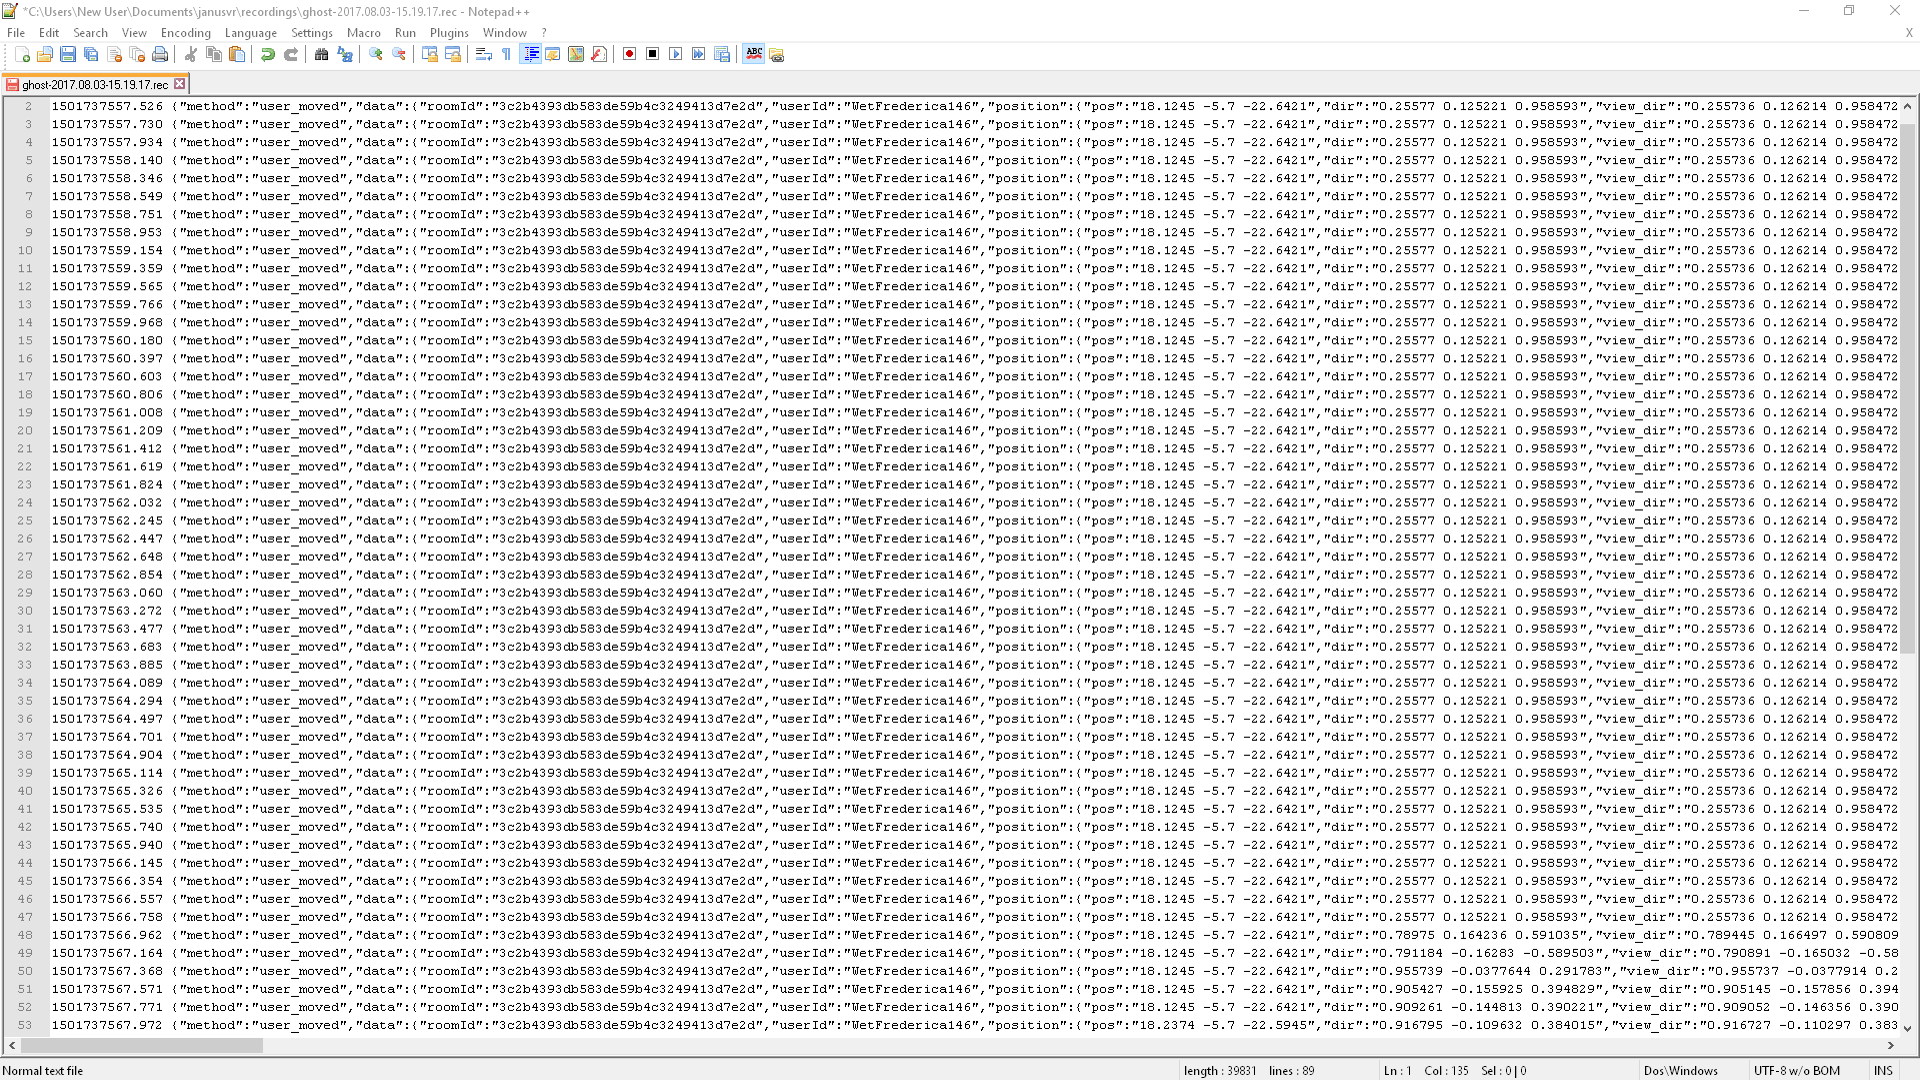
Task: Click the Undo arrow icon
Action: [267, 55]
